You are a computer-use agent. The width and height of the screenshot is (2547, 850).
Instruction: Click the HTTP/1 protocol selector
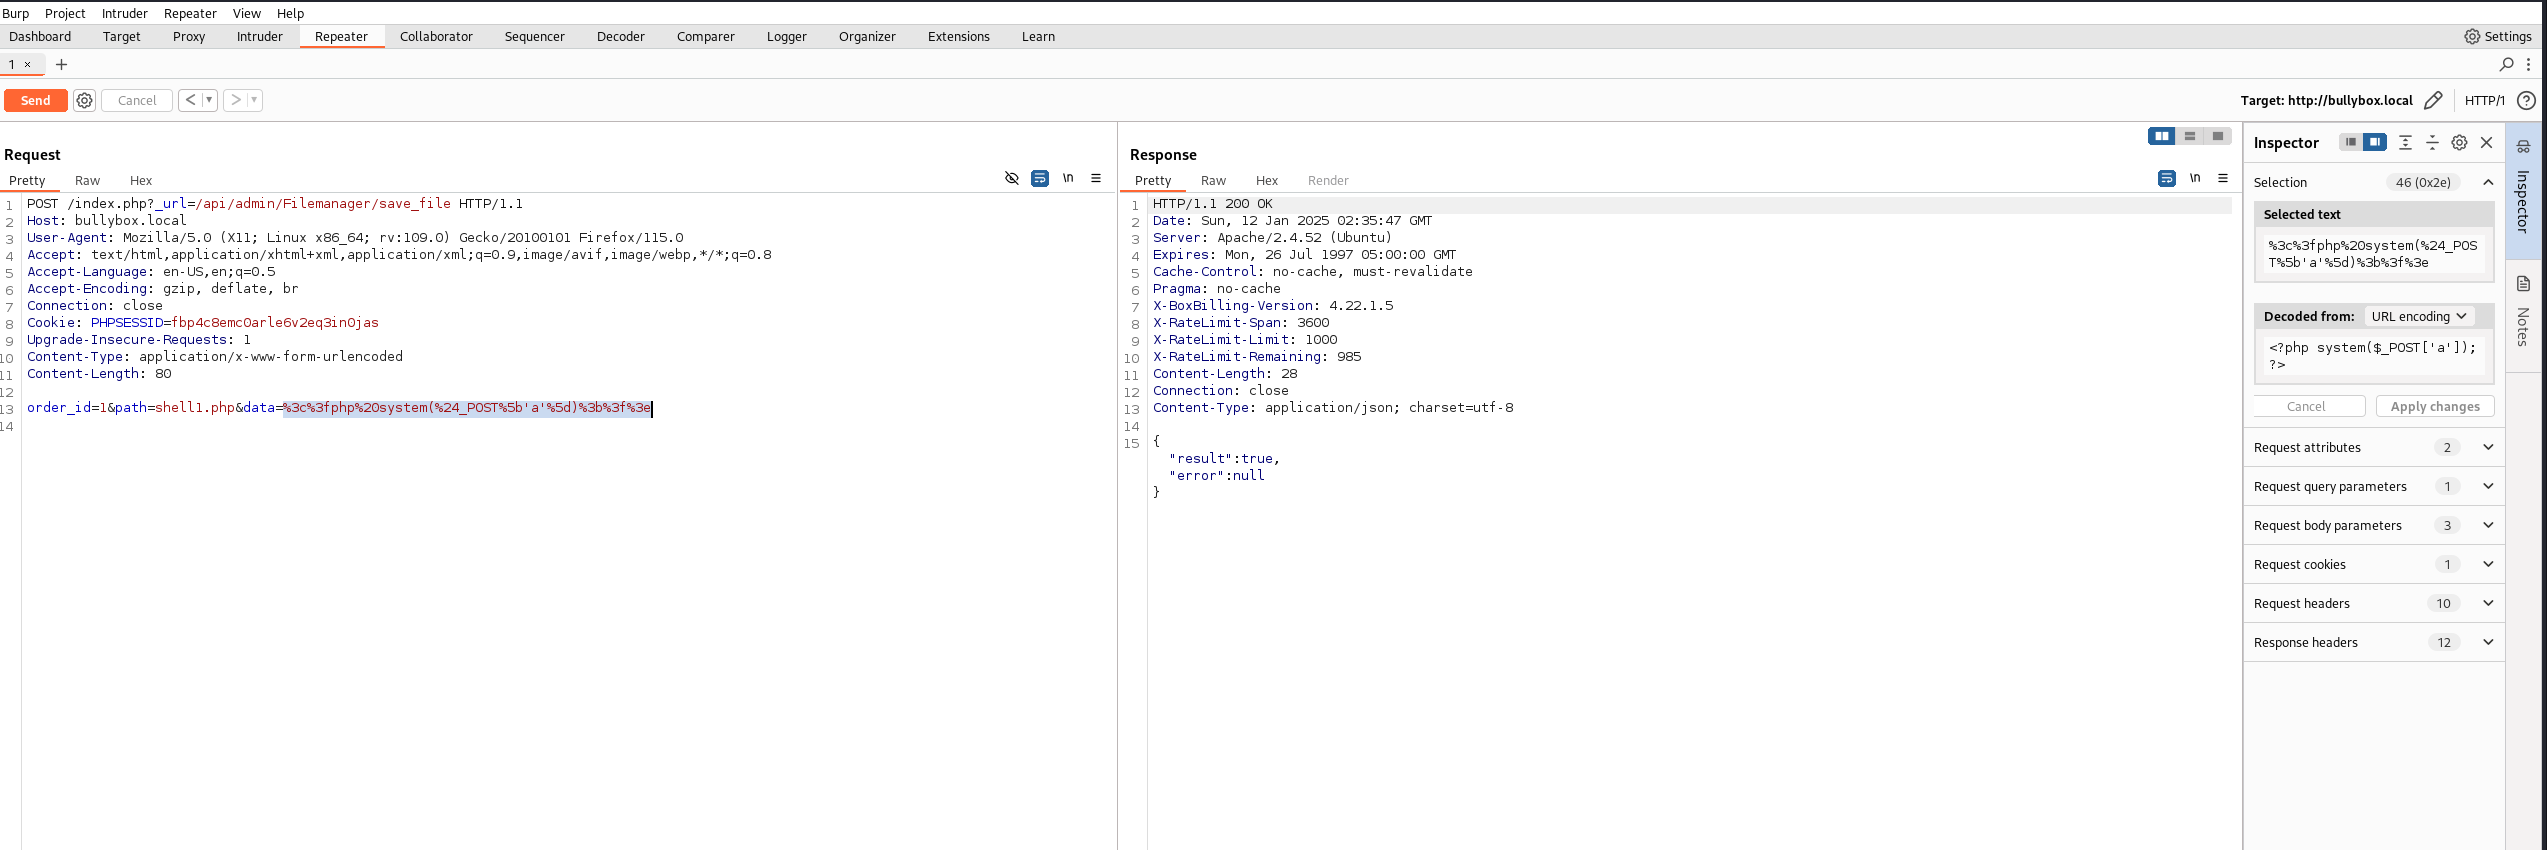click(x=2484, y=100)
